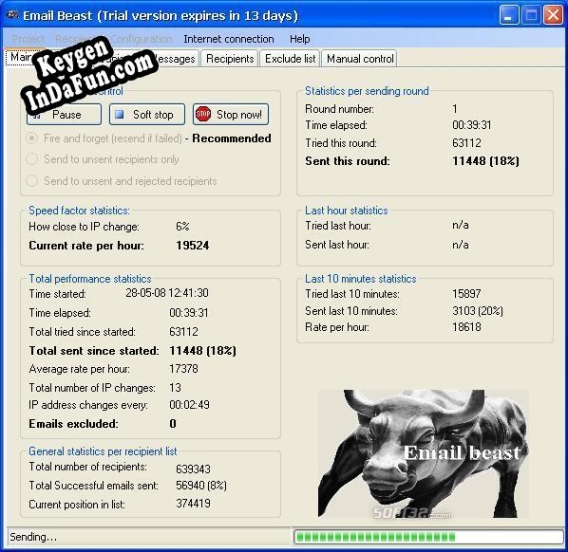Click the Total number of recipients value 639343
The height and width of the screenshot is (552, 568).
[193, 469]
